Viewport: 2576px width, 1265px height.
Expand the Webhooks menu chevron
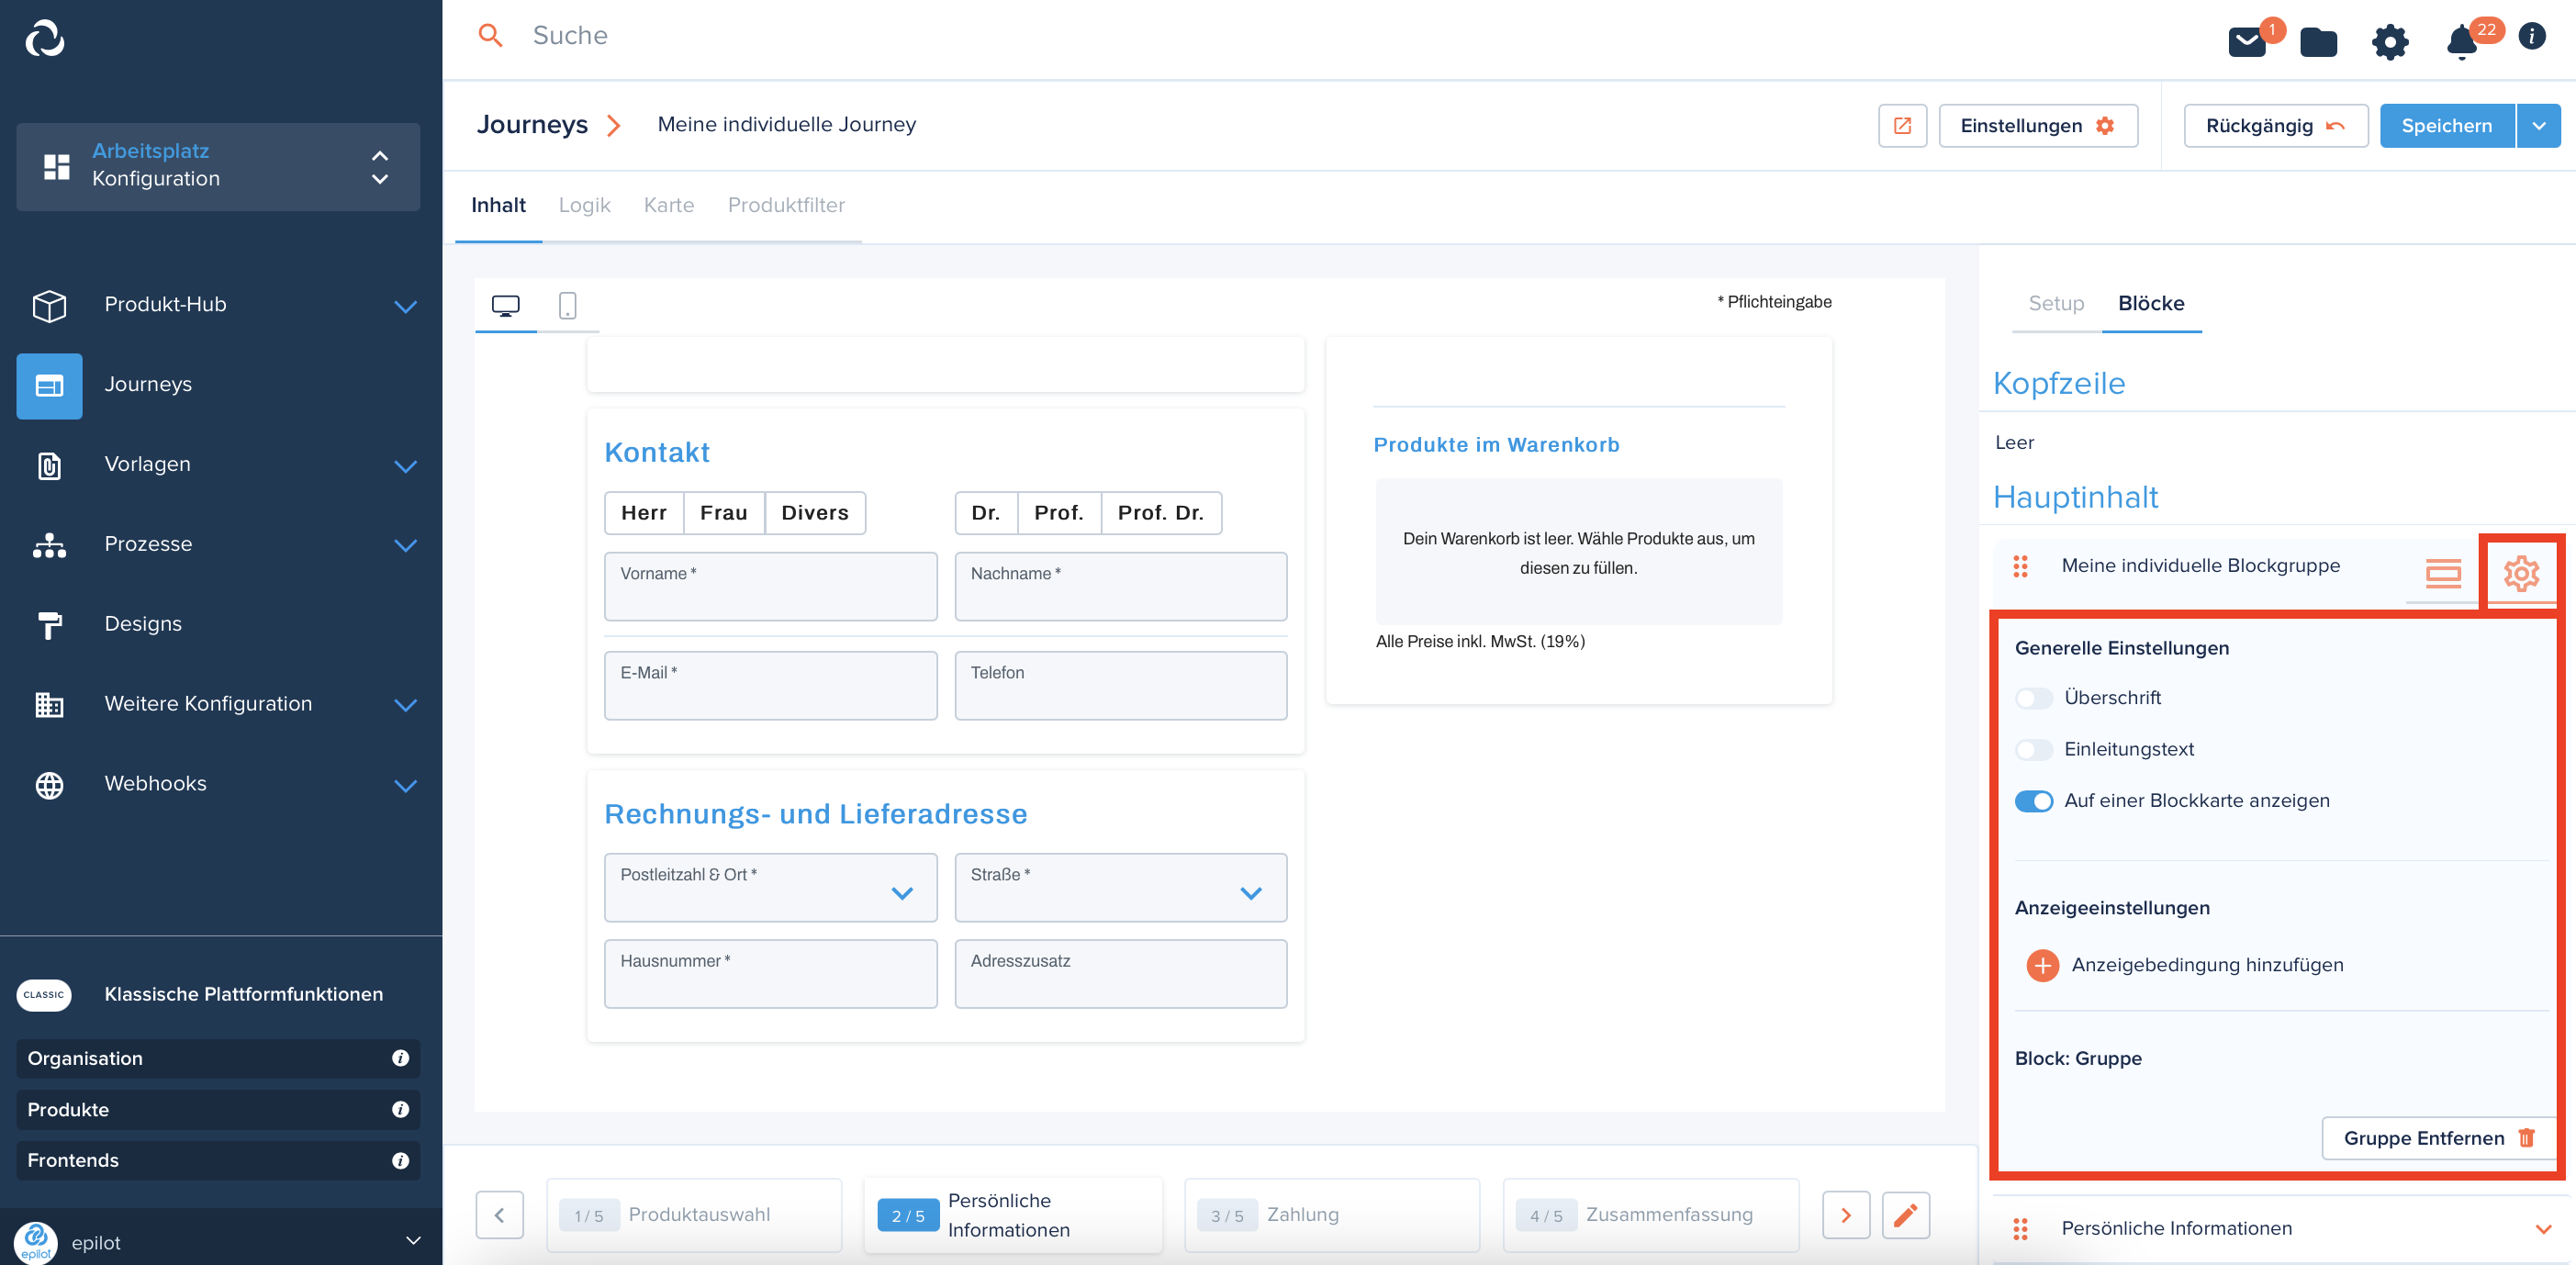[405, 785]
